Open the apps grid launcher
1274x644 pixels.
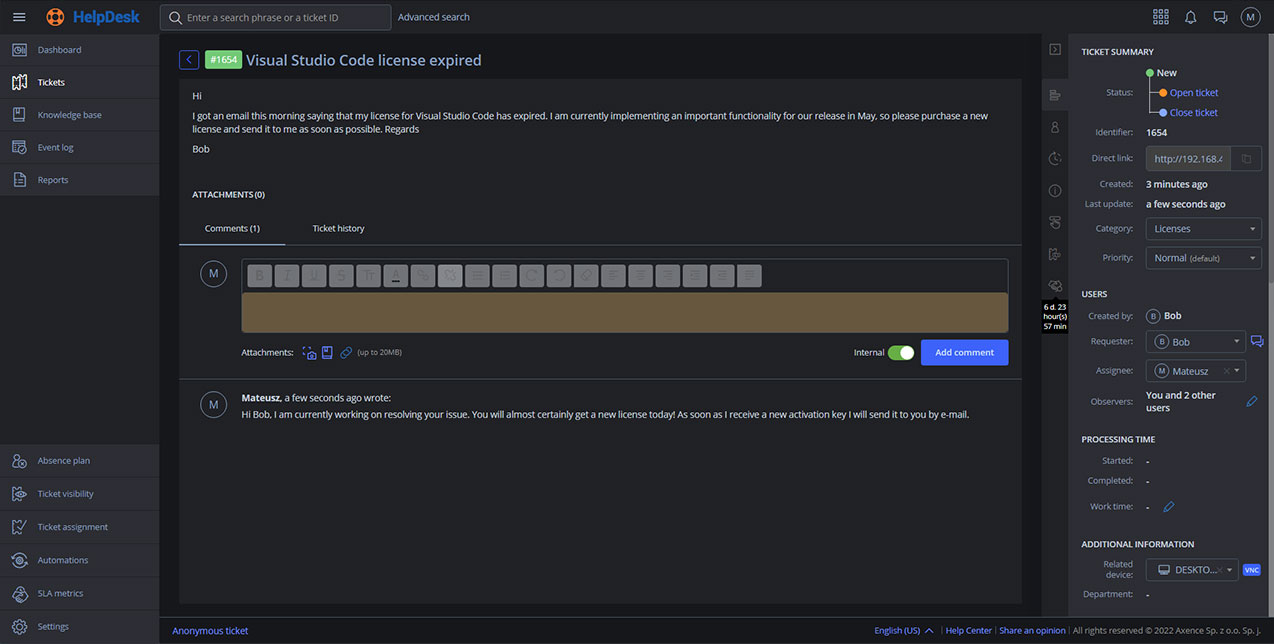(x=1161, y=17)
